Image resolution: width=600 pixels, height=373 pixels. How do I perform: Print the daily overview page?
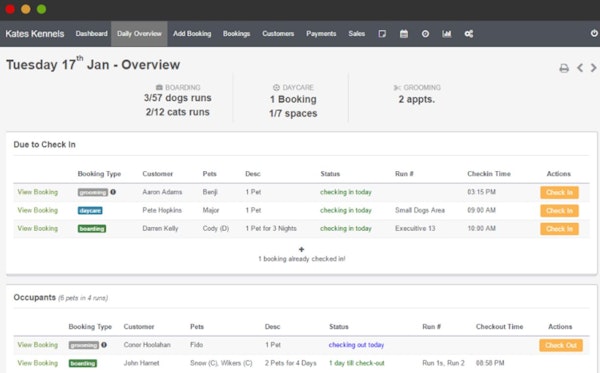tap(564, 68)
